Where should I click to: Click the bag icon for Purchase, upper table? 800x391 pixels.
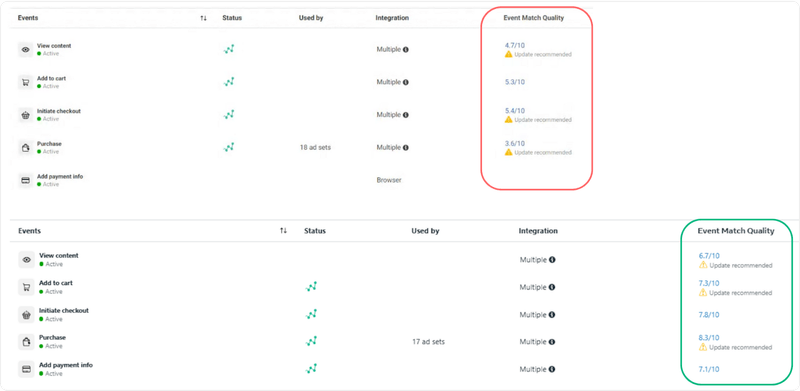(26, 148)
